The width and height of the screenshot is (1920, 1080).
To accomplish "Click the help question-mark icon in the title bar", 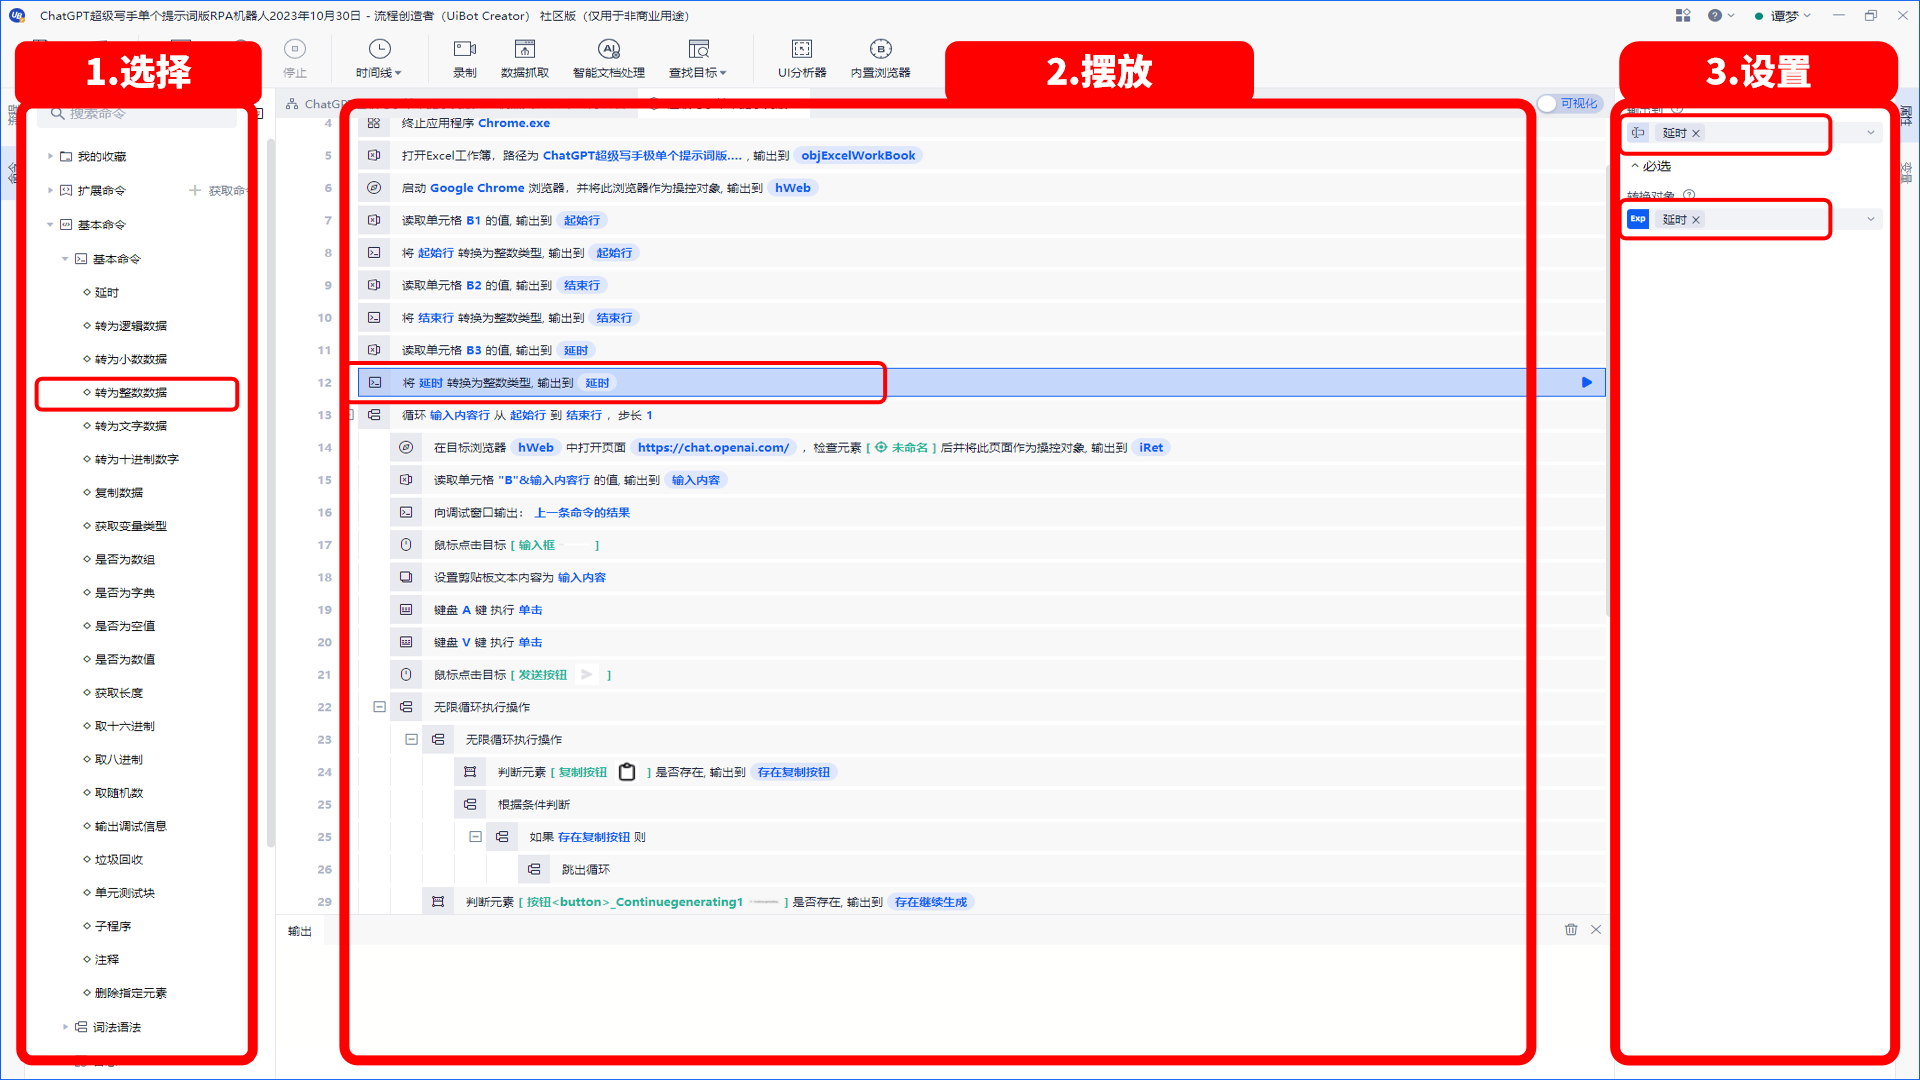I will point(1715,15).
